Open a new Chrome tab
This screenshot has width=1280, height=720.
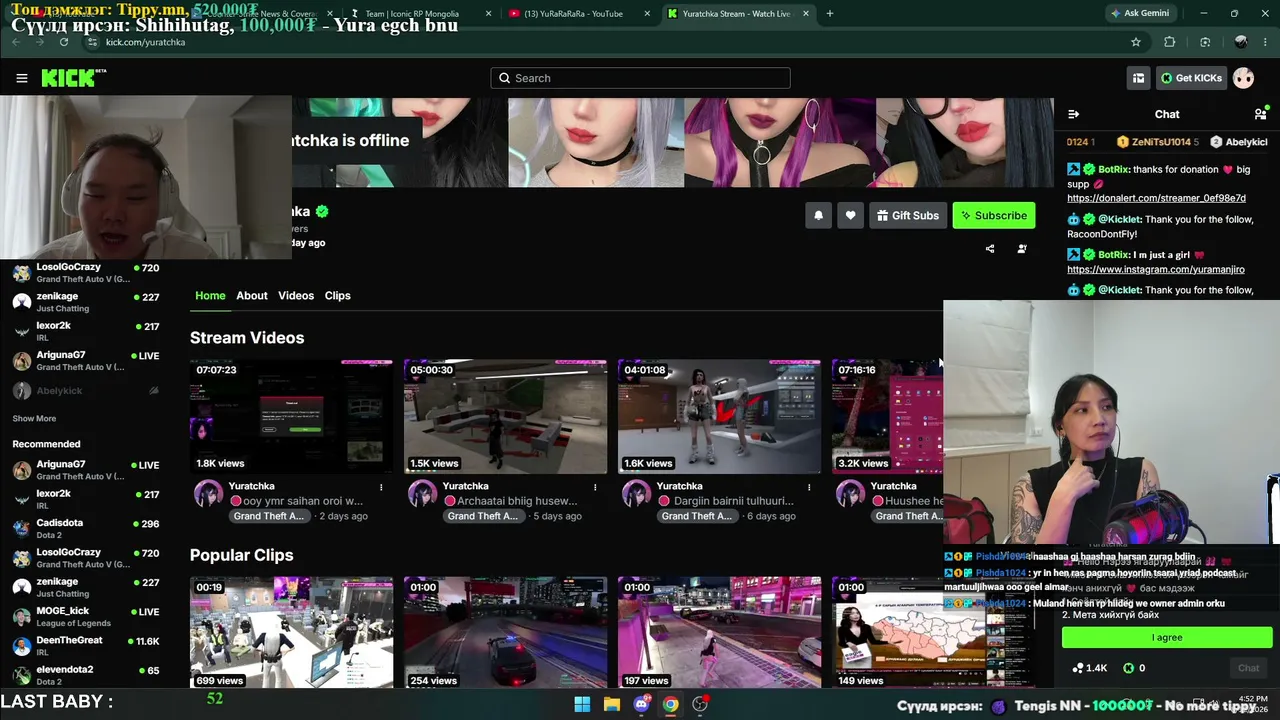pos(829,14)
